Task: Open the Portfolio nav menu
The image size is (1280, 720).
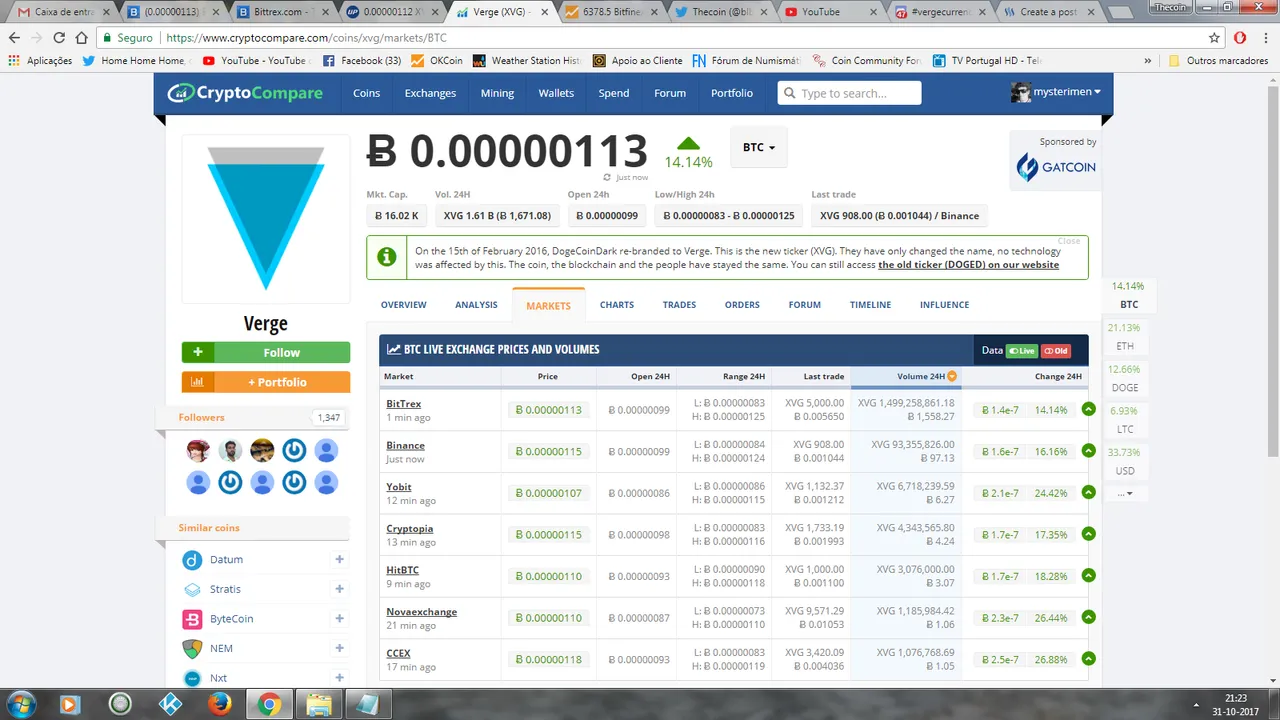Action: pyautogui.click(x=732, y=93)
